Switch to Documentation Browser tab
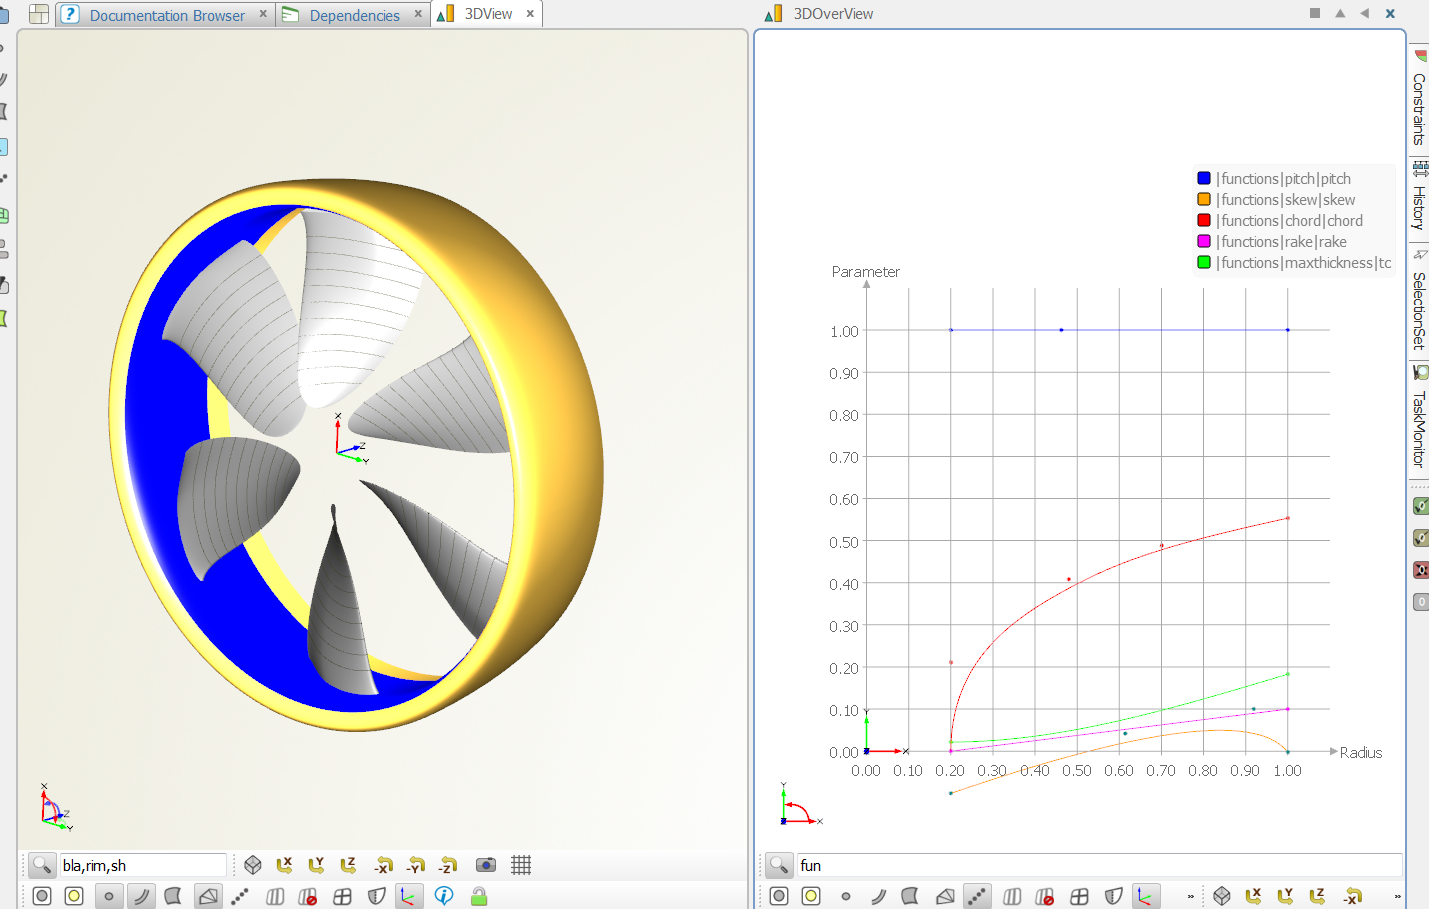1429x909 pixels. tap(167, 15)
